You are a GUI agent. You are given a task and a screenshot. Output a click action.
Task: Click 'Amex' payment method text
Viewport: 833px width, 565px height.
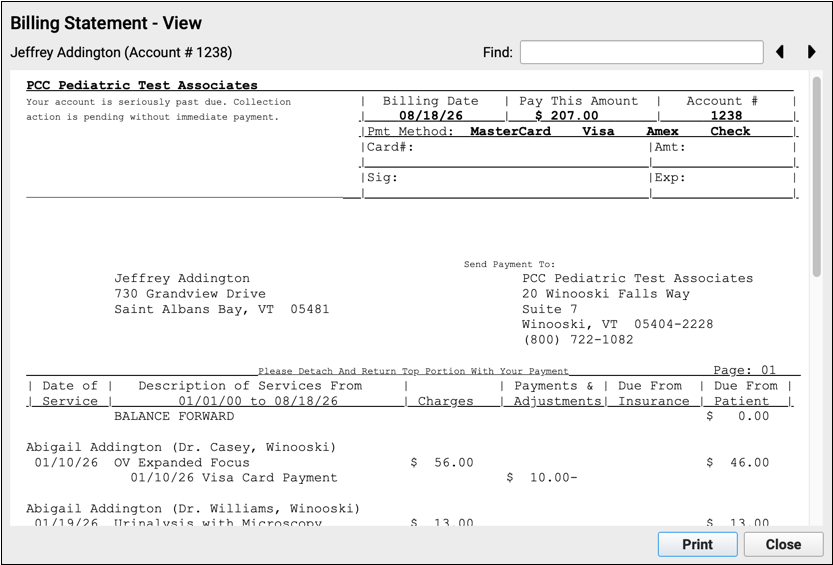click(x=662, y=131)
